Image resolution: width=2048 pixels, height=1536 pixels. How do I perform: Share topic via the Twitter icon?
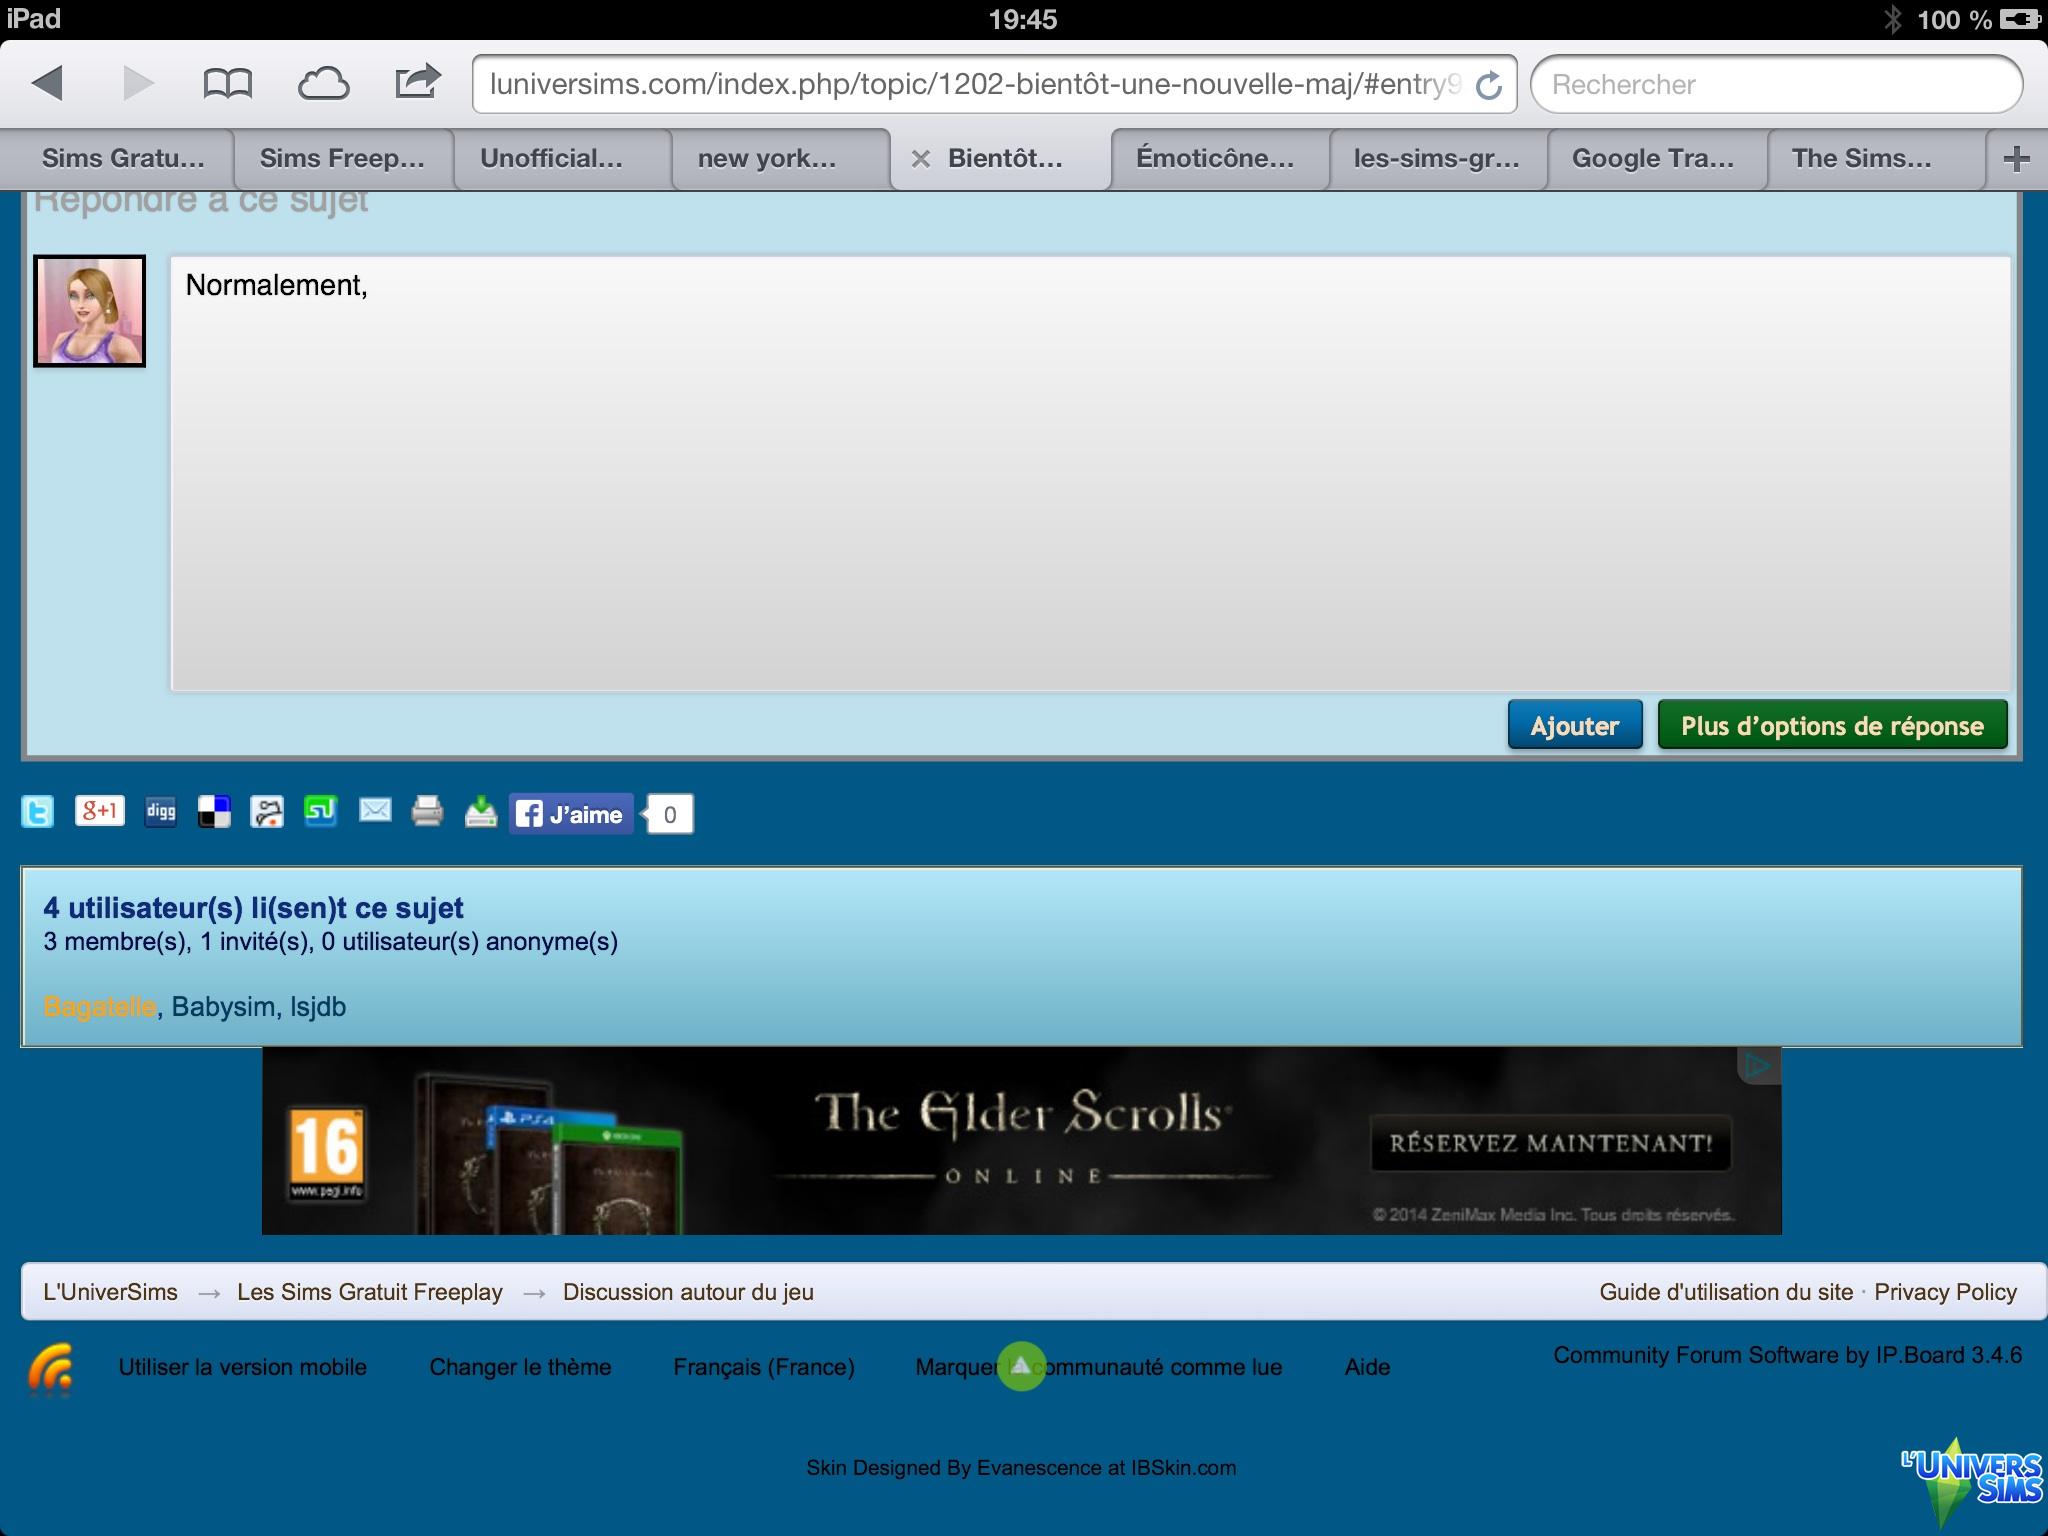37,812
